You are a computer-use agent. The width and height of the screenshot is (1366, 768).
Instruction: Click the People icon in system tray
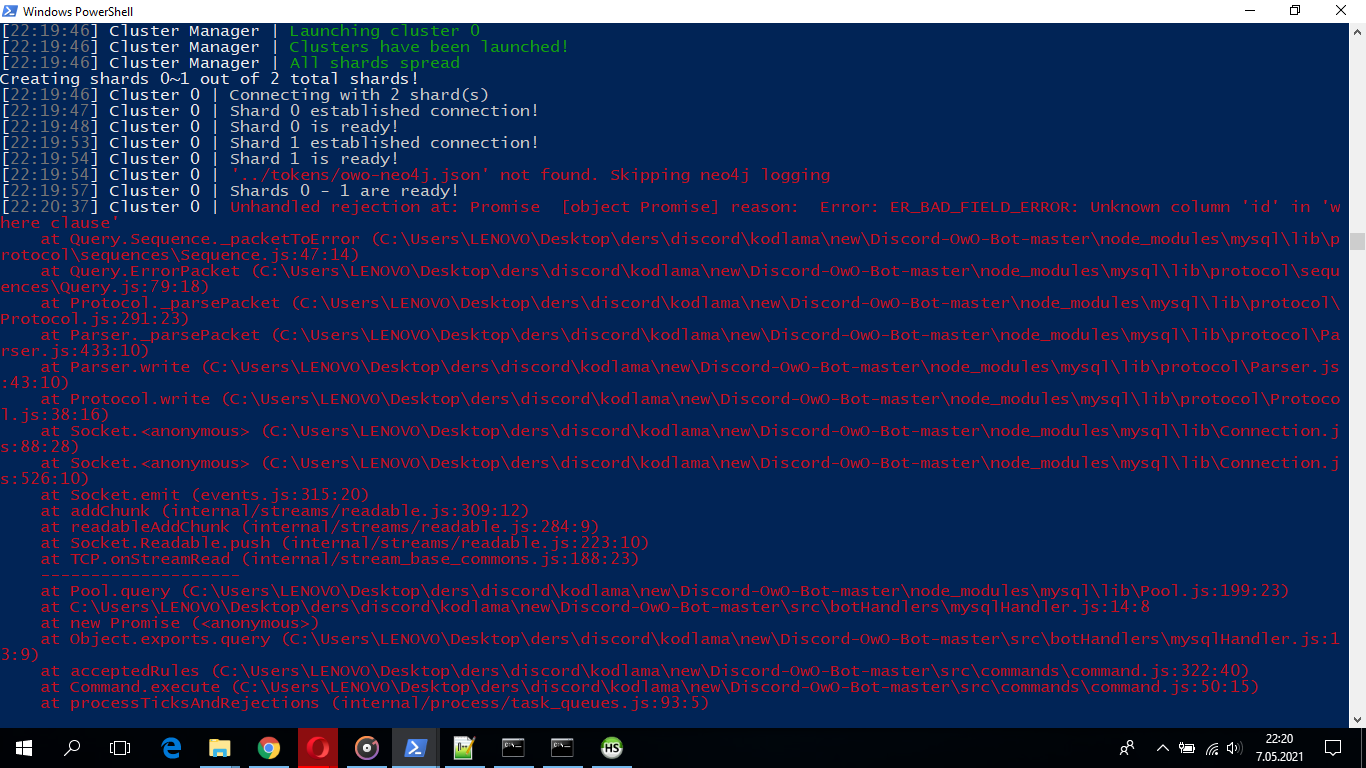pos(1127,747)
